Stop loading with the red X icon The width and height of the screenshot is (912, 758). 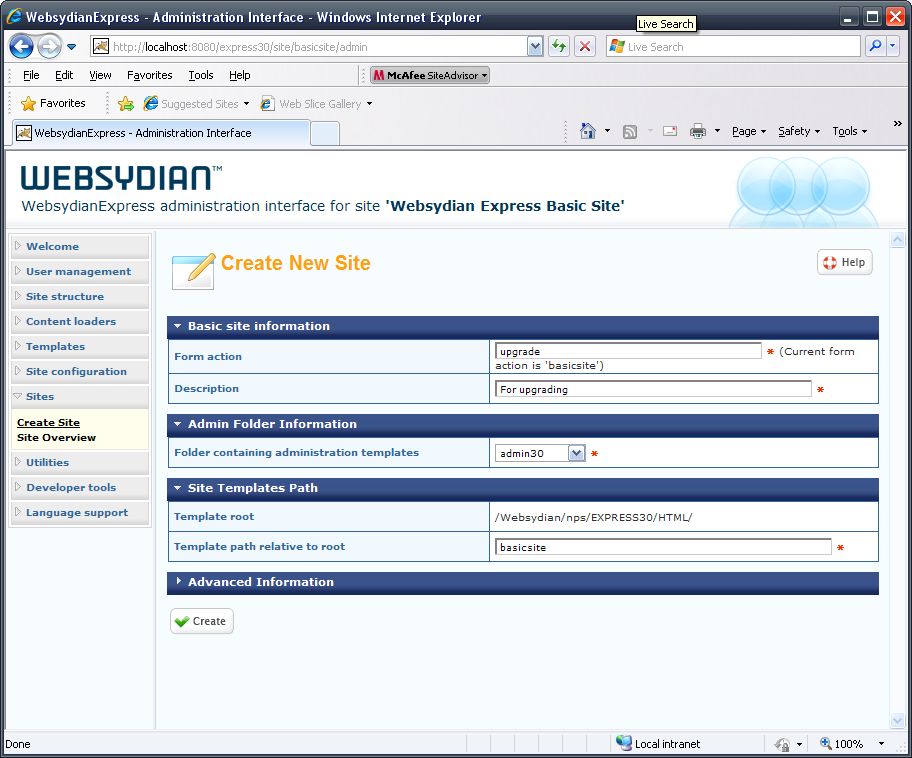coord(585,47)
